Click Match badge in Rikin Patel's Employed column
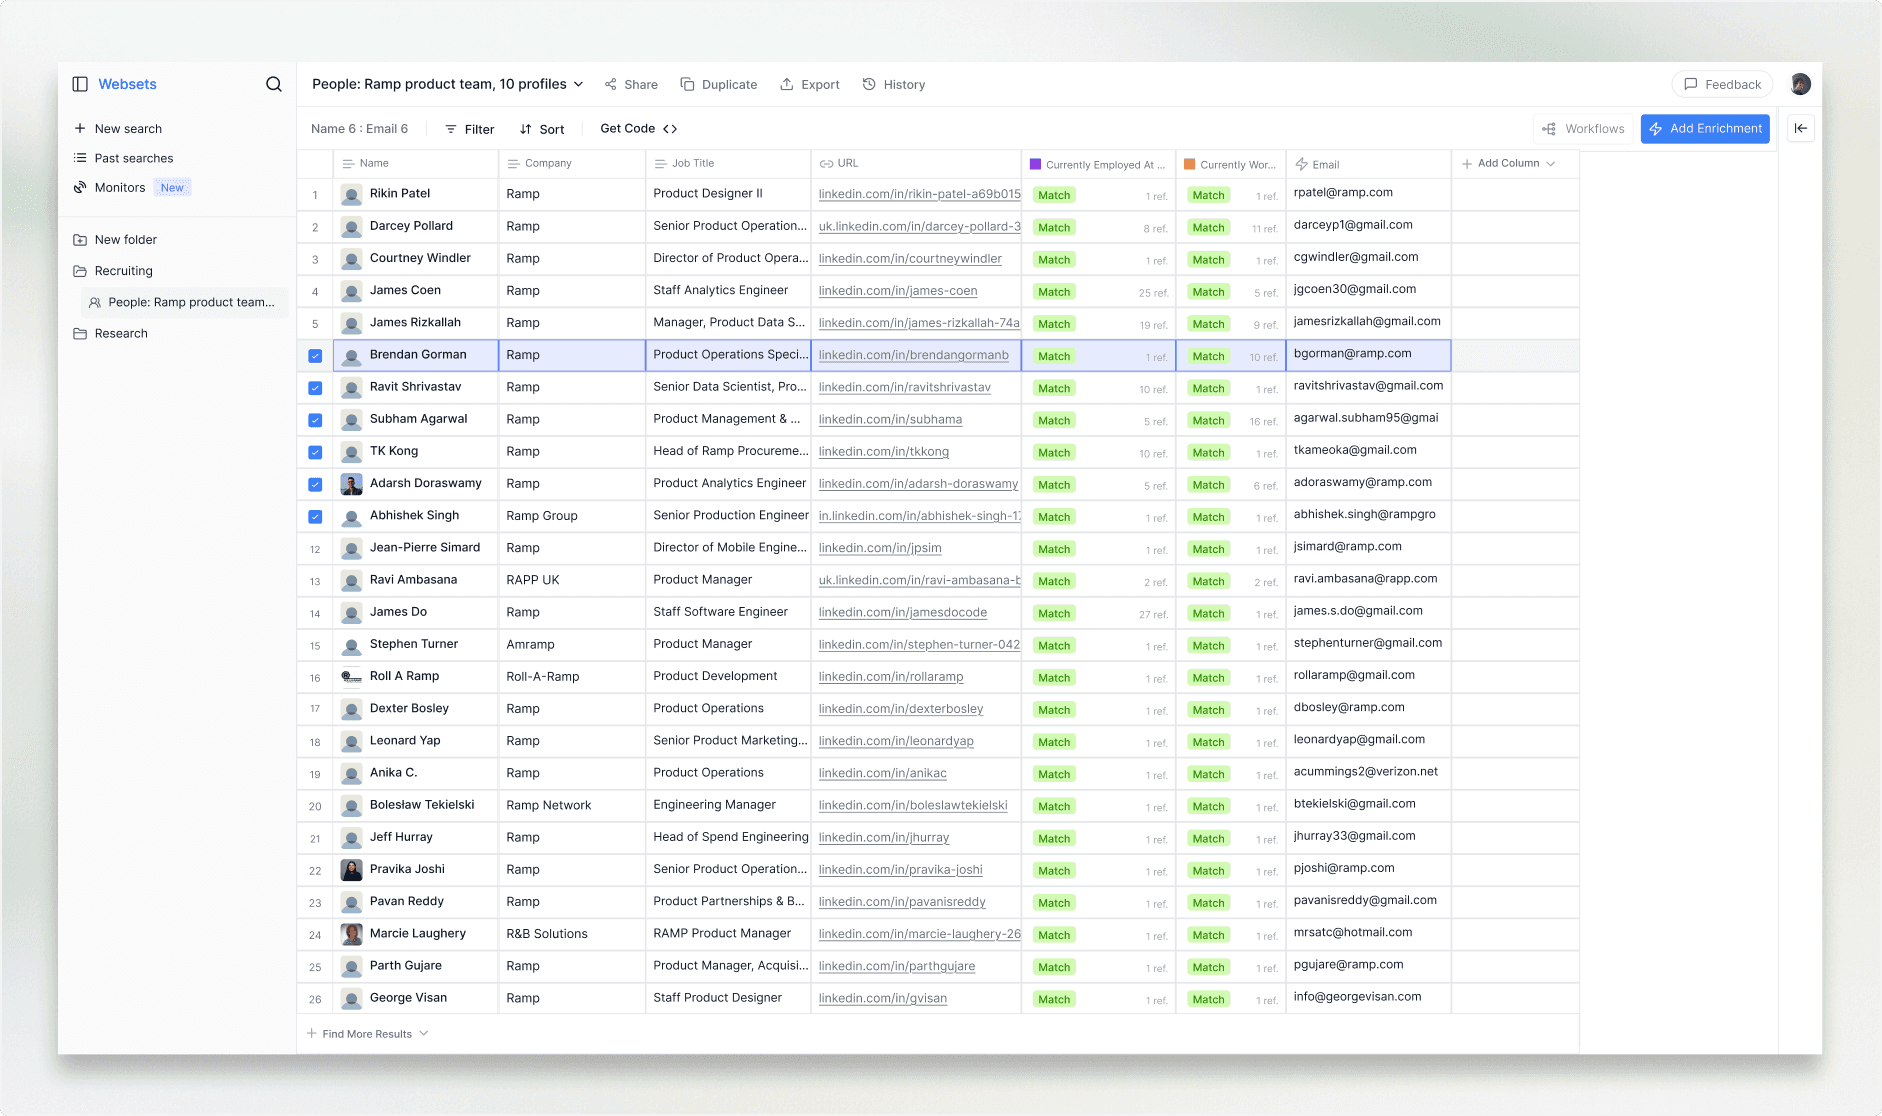The width and height of the screenshot is (1882, 1116). (x=1054, y=195)
